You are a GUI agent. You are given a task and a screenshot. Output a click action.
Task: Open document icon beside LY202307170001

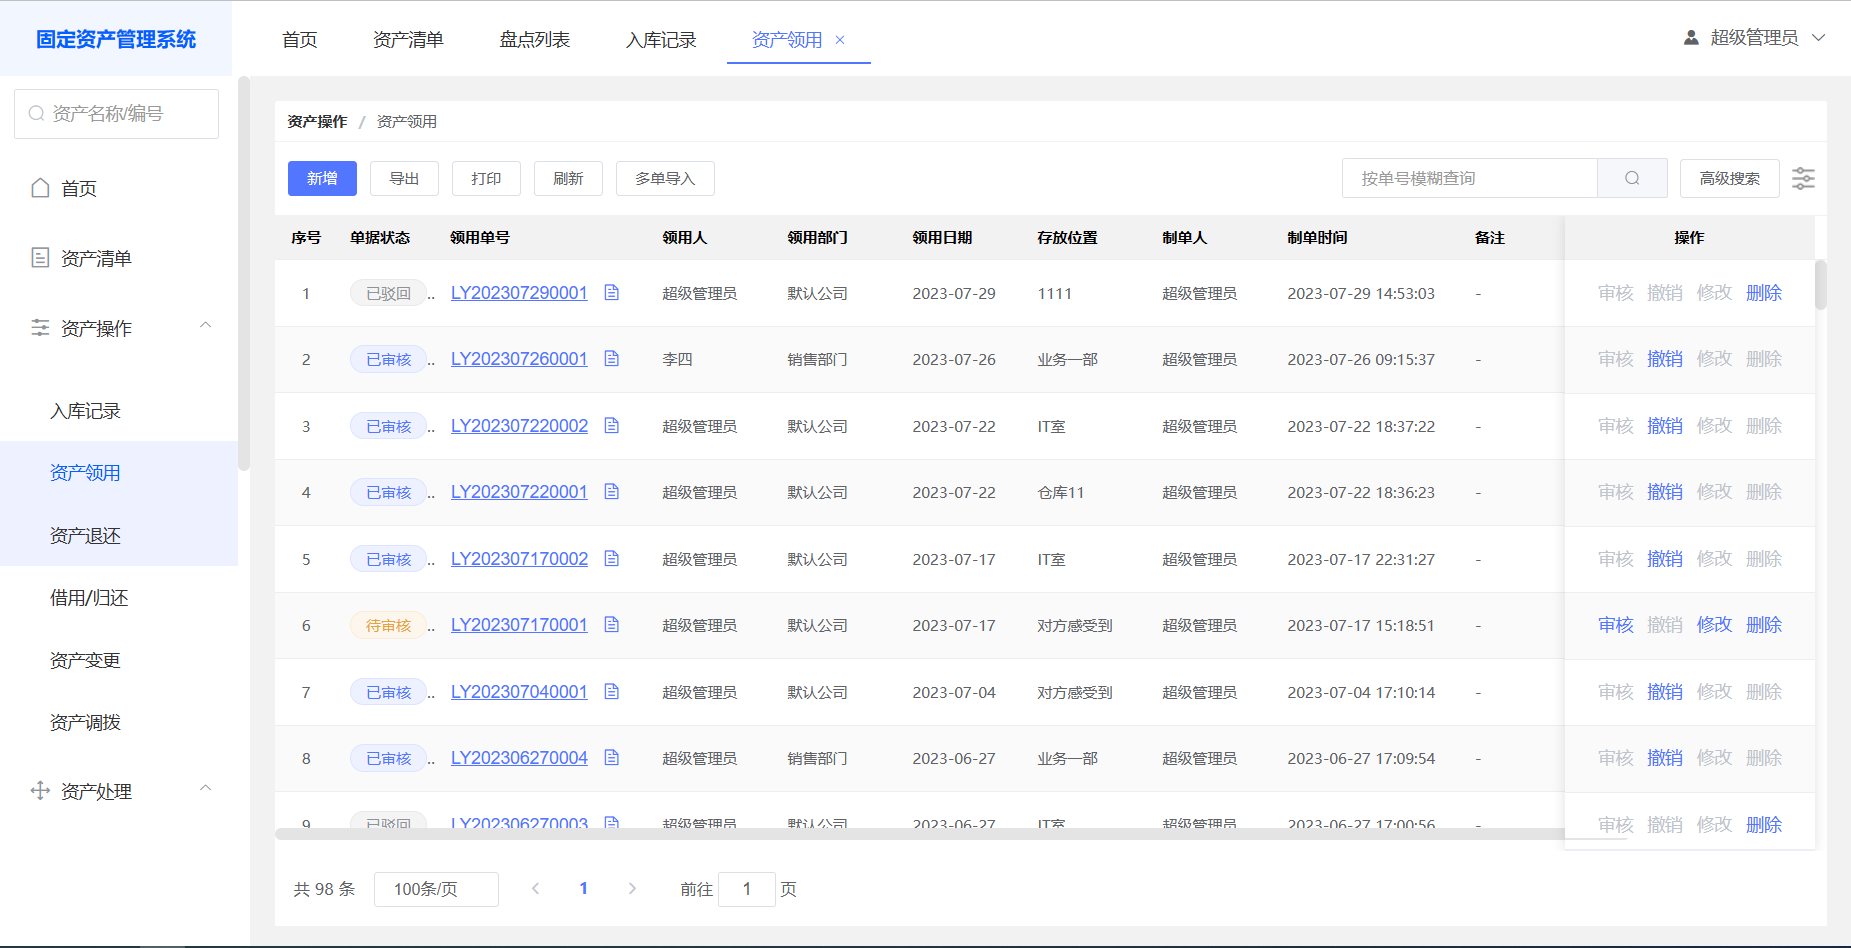click(612, 625)
